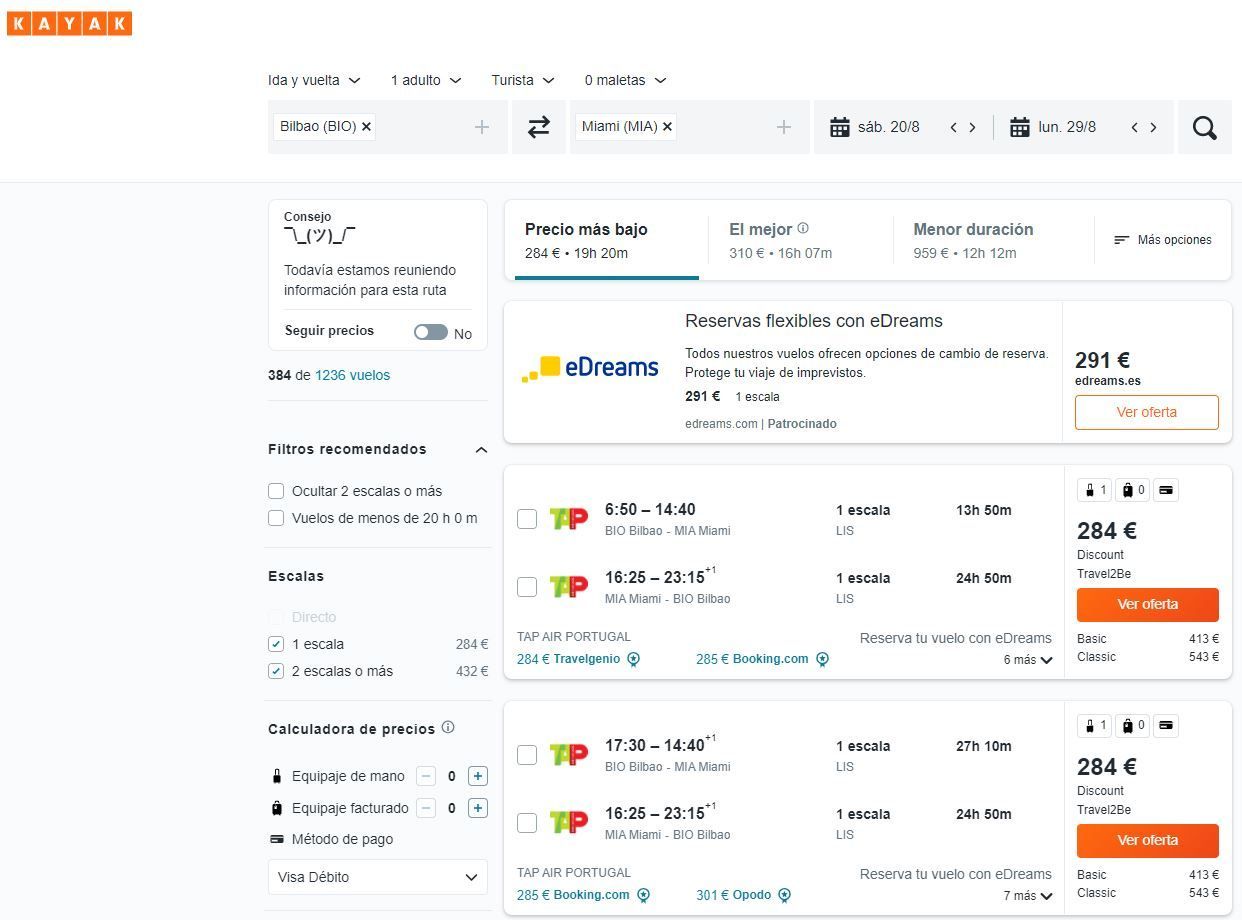Toggle the Seguir precios switch
The height and width of the screenshot is (920, 1242).
tap(431, 332)
